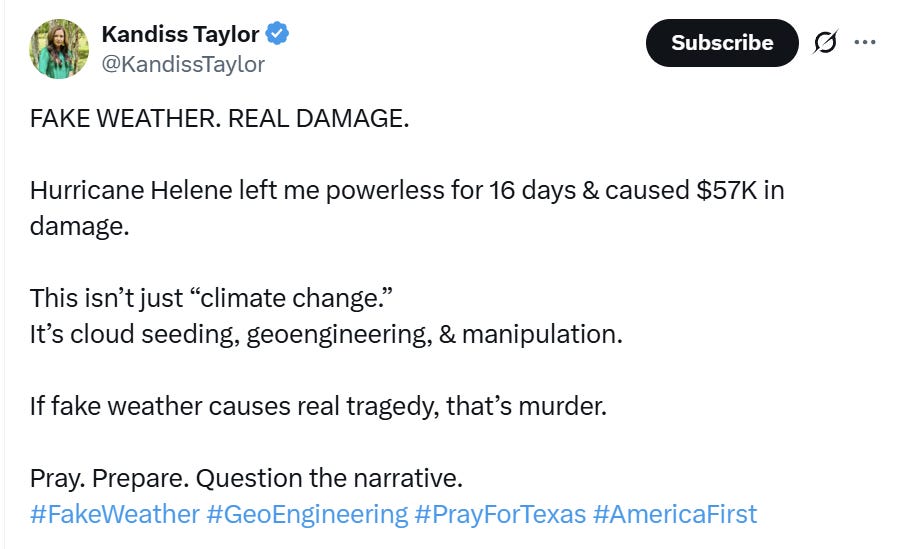The image size is (897, 549).
Task: Click the 'If fake weather causes real tragedy' line
Action: point(318,406)
